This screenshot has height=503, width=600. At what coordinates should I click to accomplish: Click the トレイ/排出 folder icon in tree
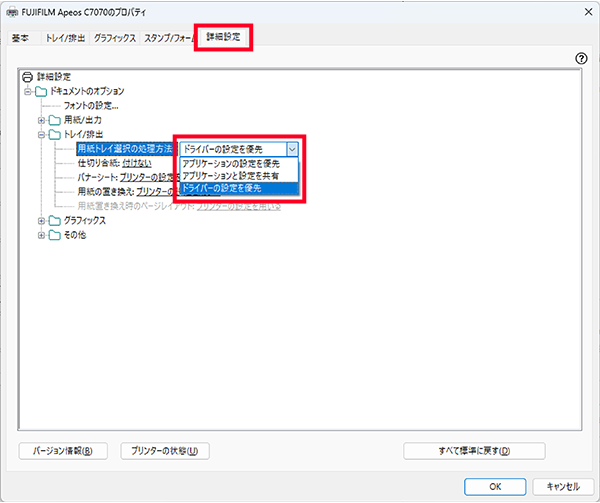[x=55, y=135]
